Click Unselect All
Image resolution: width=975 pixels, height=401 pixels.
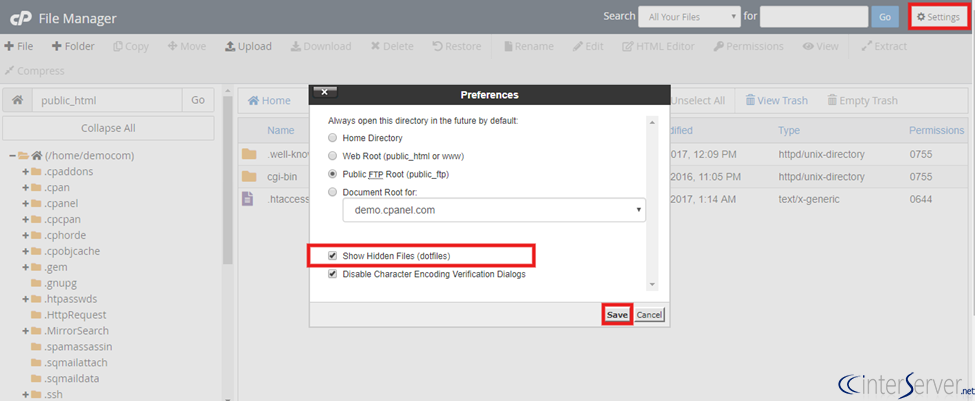698,100
